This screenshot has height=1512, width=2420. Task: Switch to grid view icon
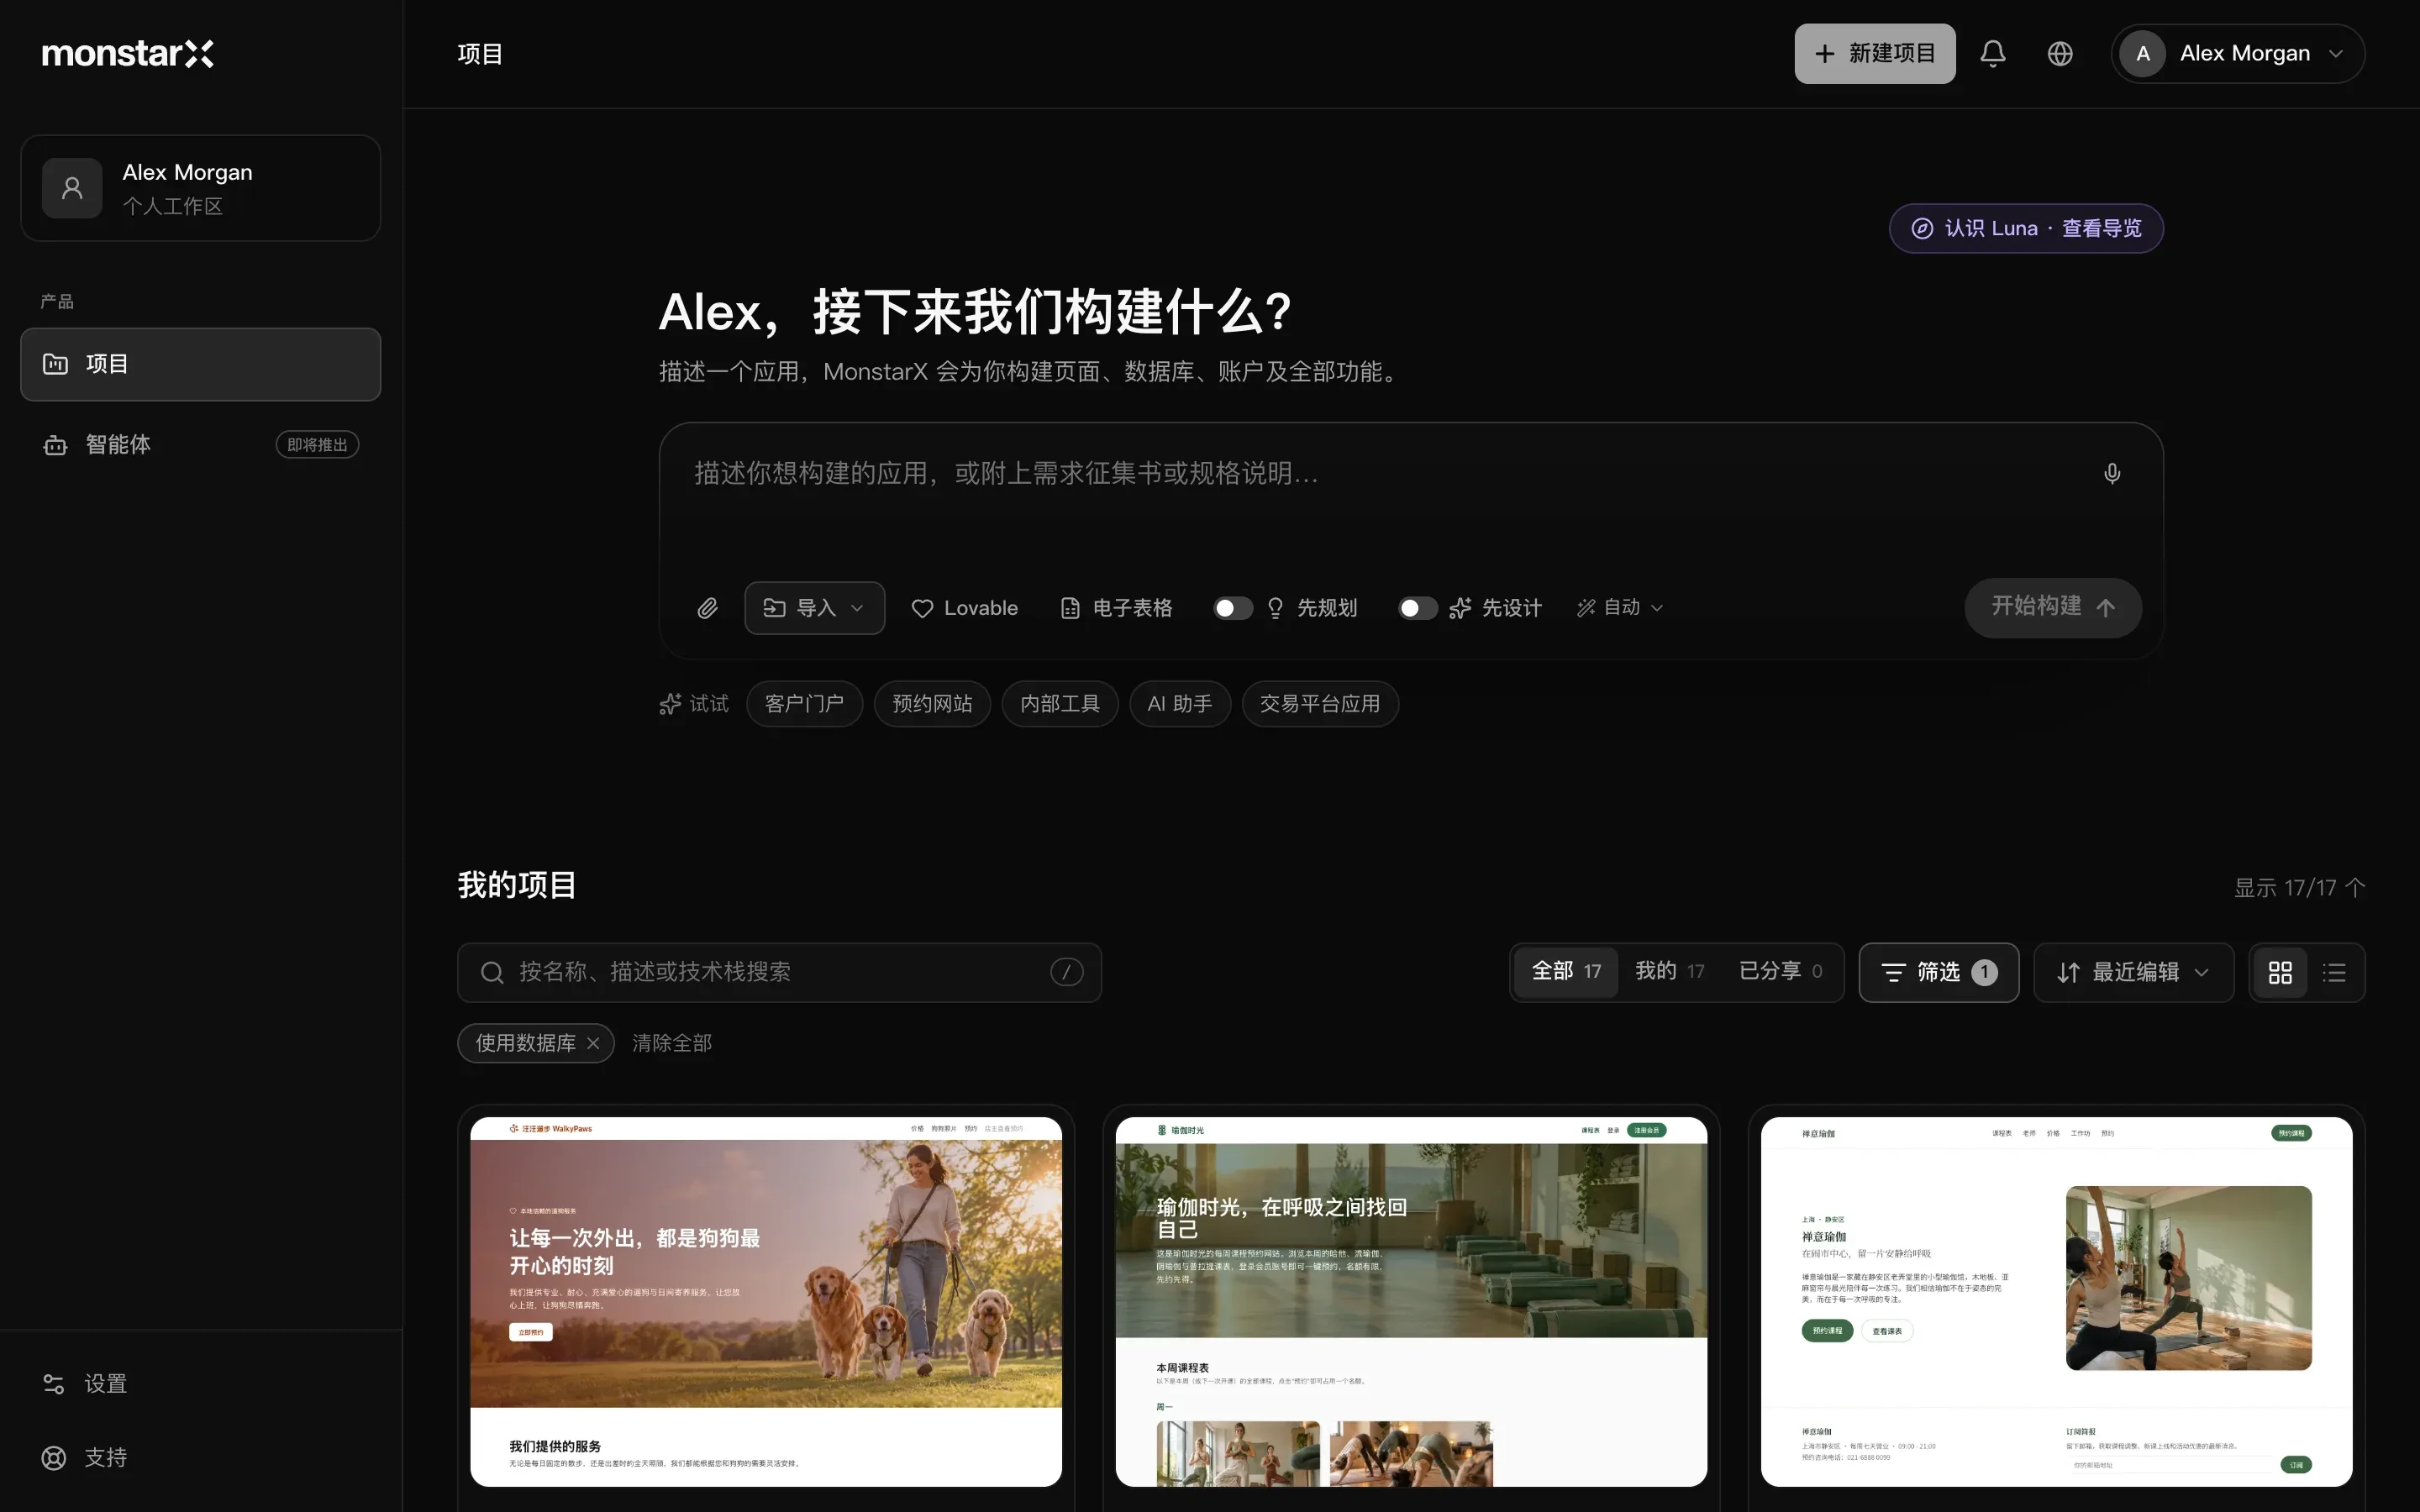pos(2280,972)
